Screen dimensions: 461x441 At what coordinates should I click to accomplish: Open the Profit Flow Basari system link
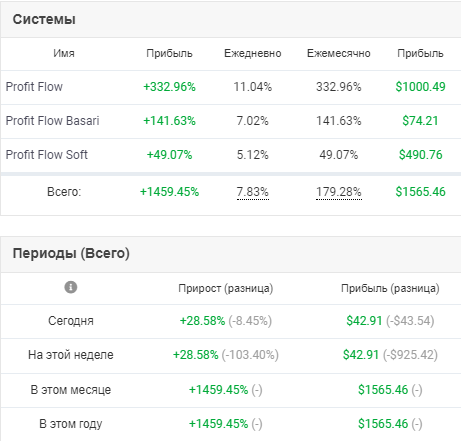click(x=53, y=121)
